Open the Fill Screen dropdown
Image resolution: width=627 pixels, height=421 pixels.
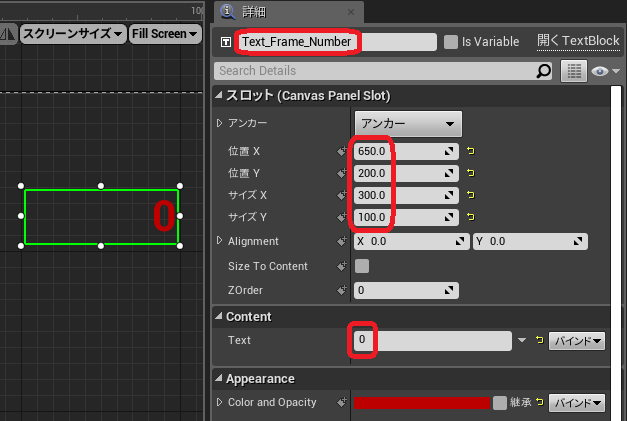[165, 34]
